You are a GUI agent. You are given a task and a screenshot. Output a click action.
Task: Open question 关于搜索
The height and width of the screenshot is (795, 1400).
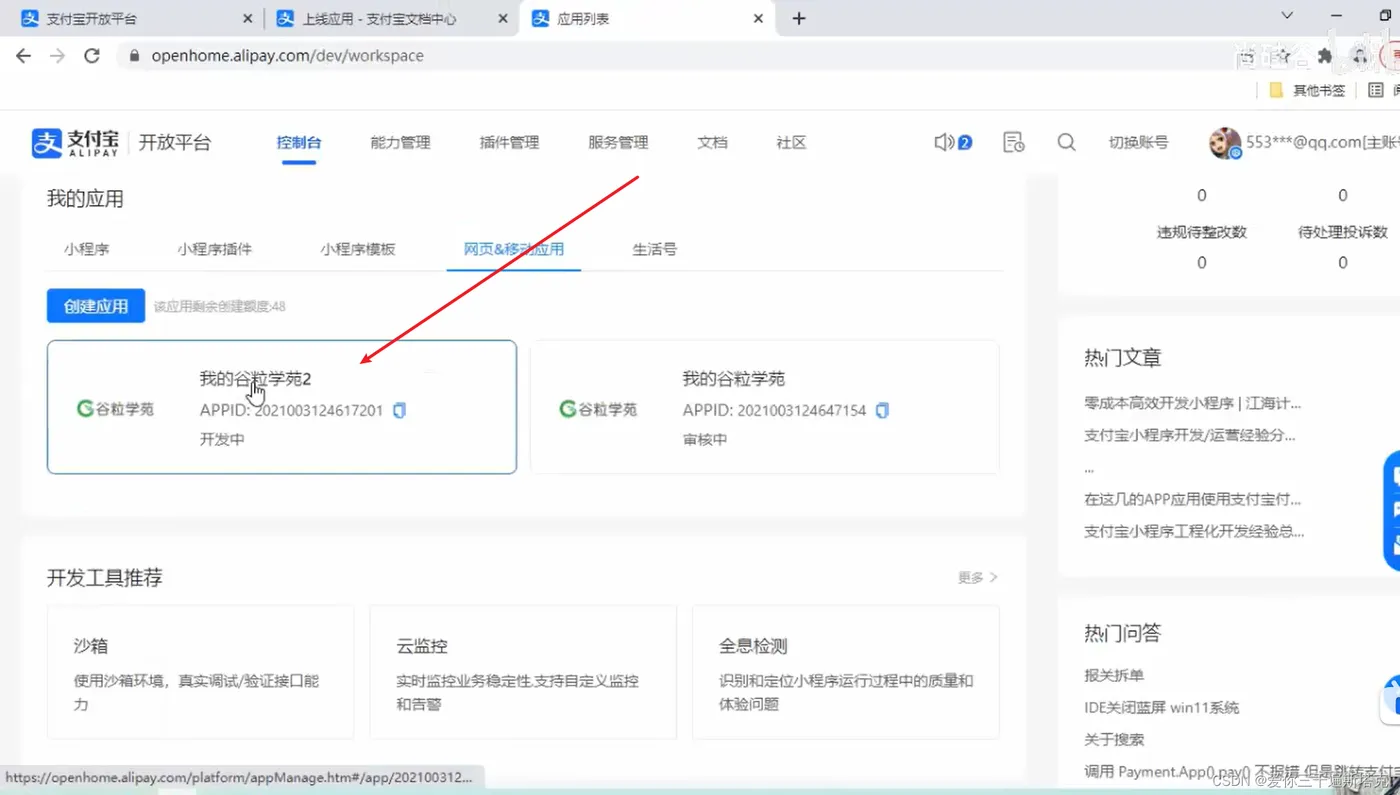point(1114,739)
